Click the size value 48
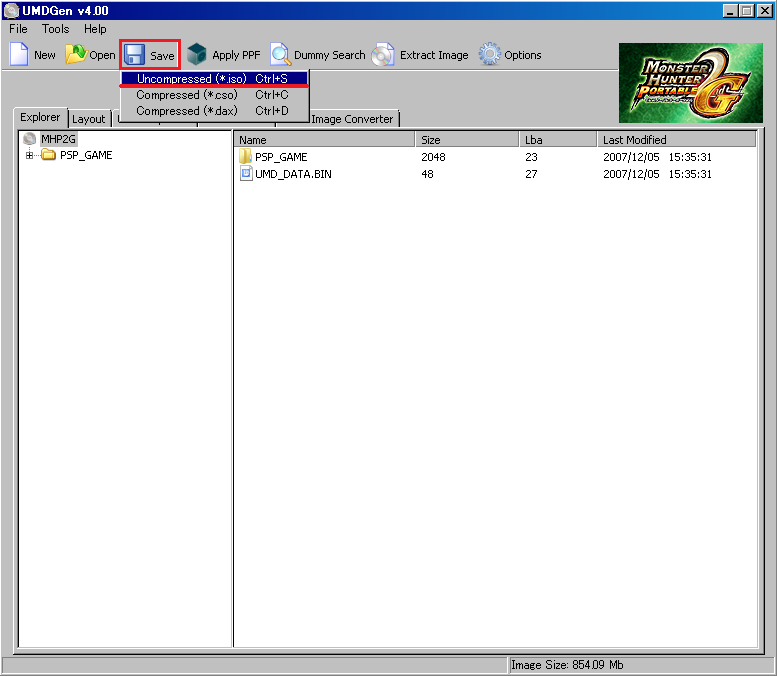Viewport: 777px width, 676px height. pyautogui.click(x=427, y=174)
